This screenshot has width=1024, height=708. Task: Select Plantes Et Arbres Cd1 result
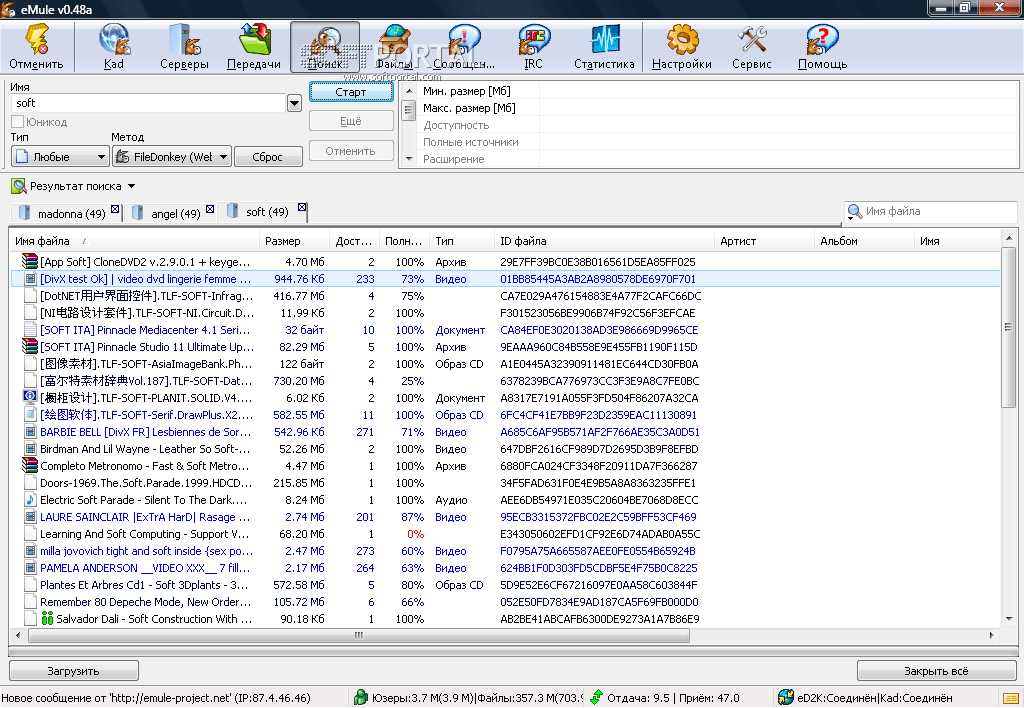coord(505,585)
